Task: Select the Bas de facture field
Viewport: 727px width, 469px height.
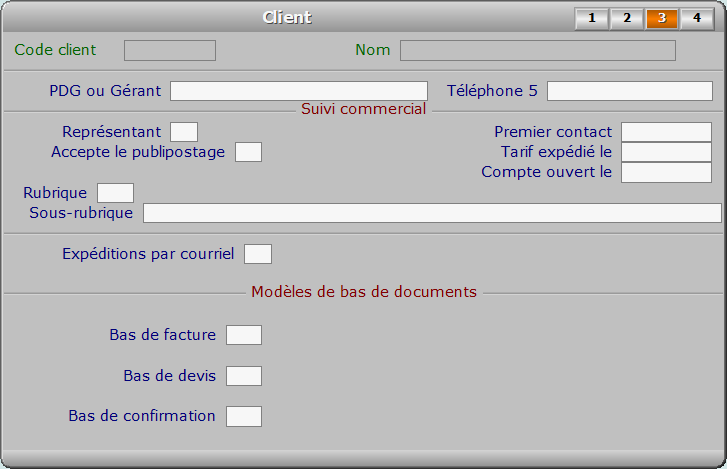Action: click(x=244, y=335)
